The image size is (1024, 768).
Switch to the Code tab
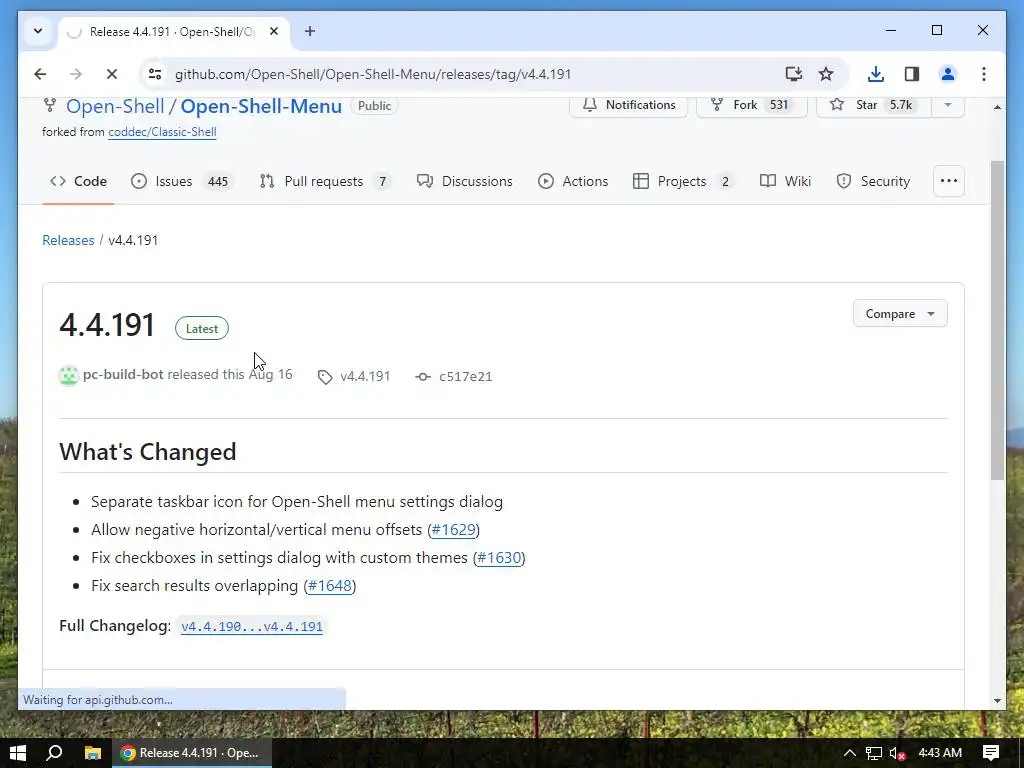coord(78,182)
